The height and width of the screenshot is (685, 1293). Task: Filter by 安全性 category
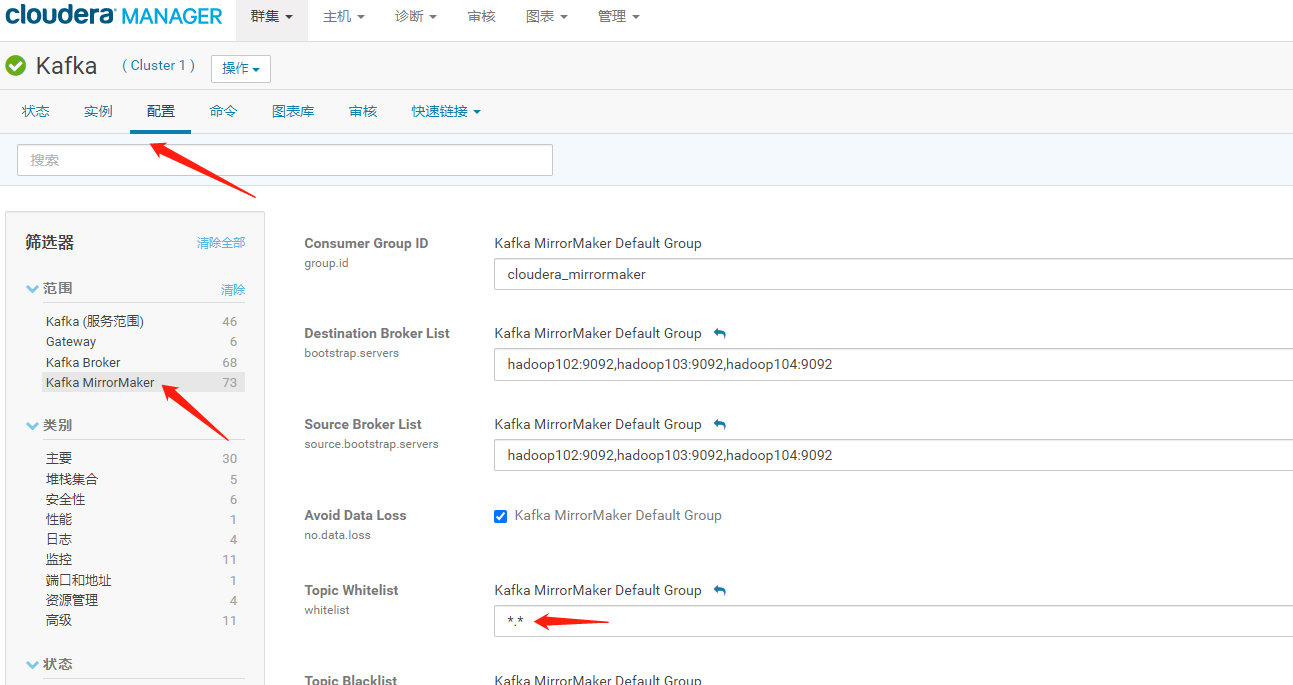tap(66, 499)
